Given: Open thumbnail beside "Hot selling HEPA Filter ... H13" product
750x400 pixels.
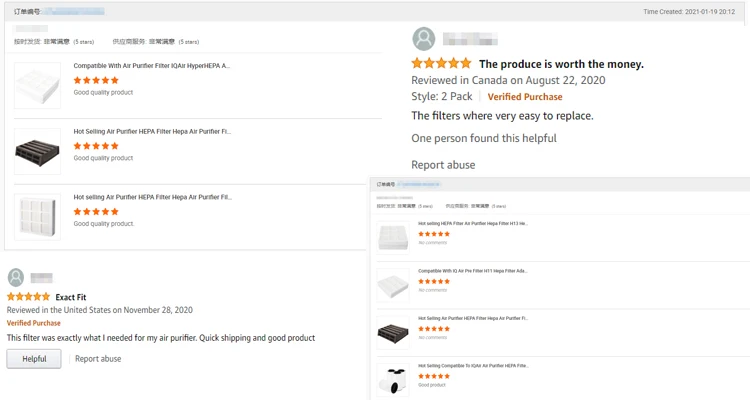Looking at the screenshot, I should (393, 237).
